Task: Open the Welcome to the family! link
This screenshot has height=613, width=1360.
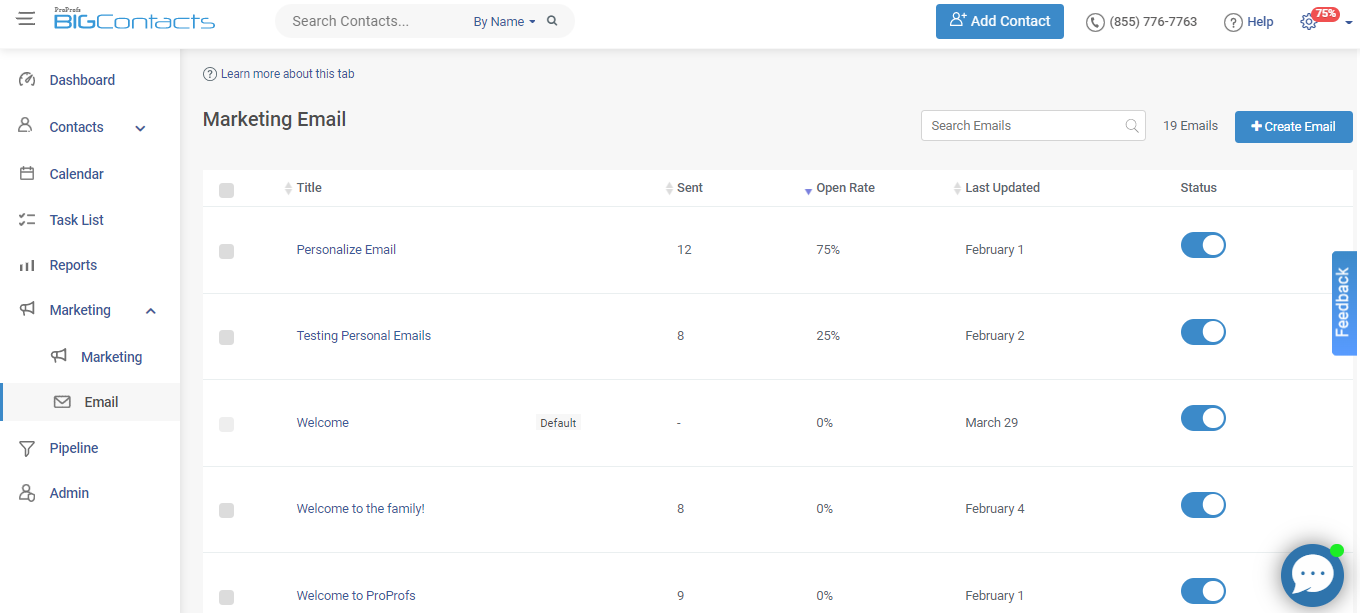Action: click(x=360, y=509)
